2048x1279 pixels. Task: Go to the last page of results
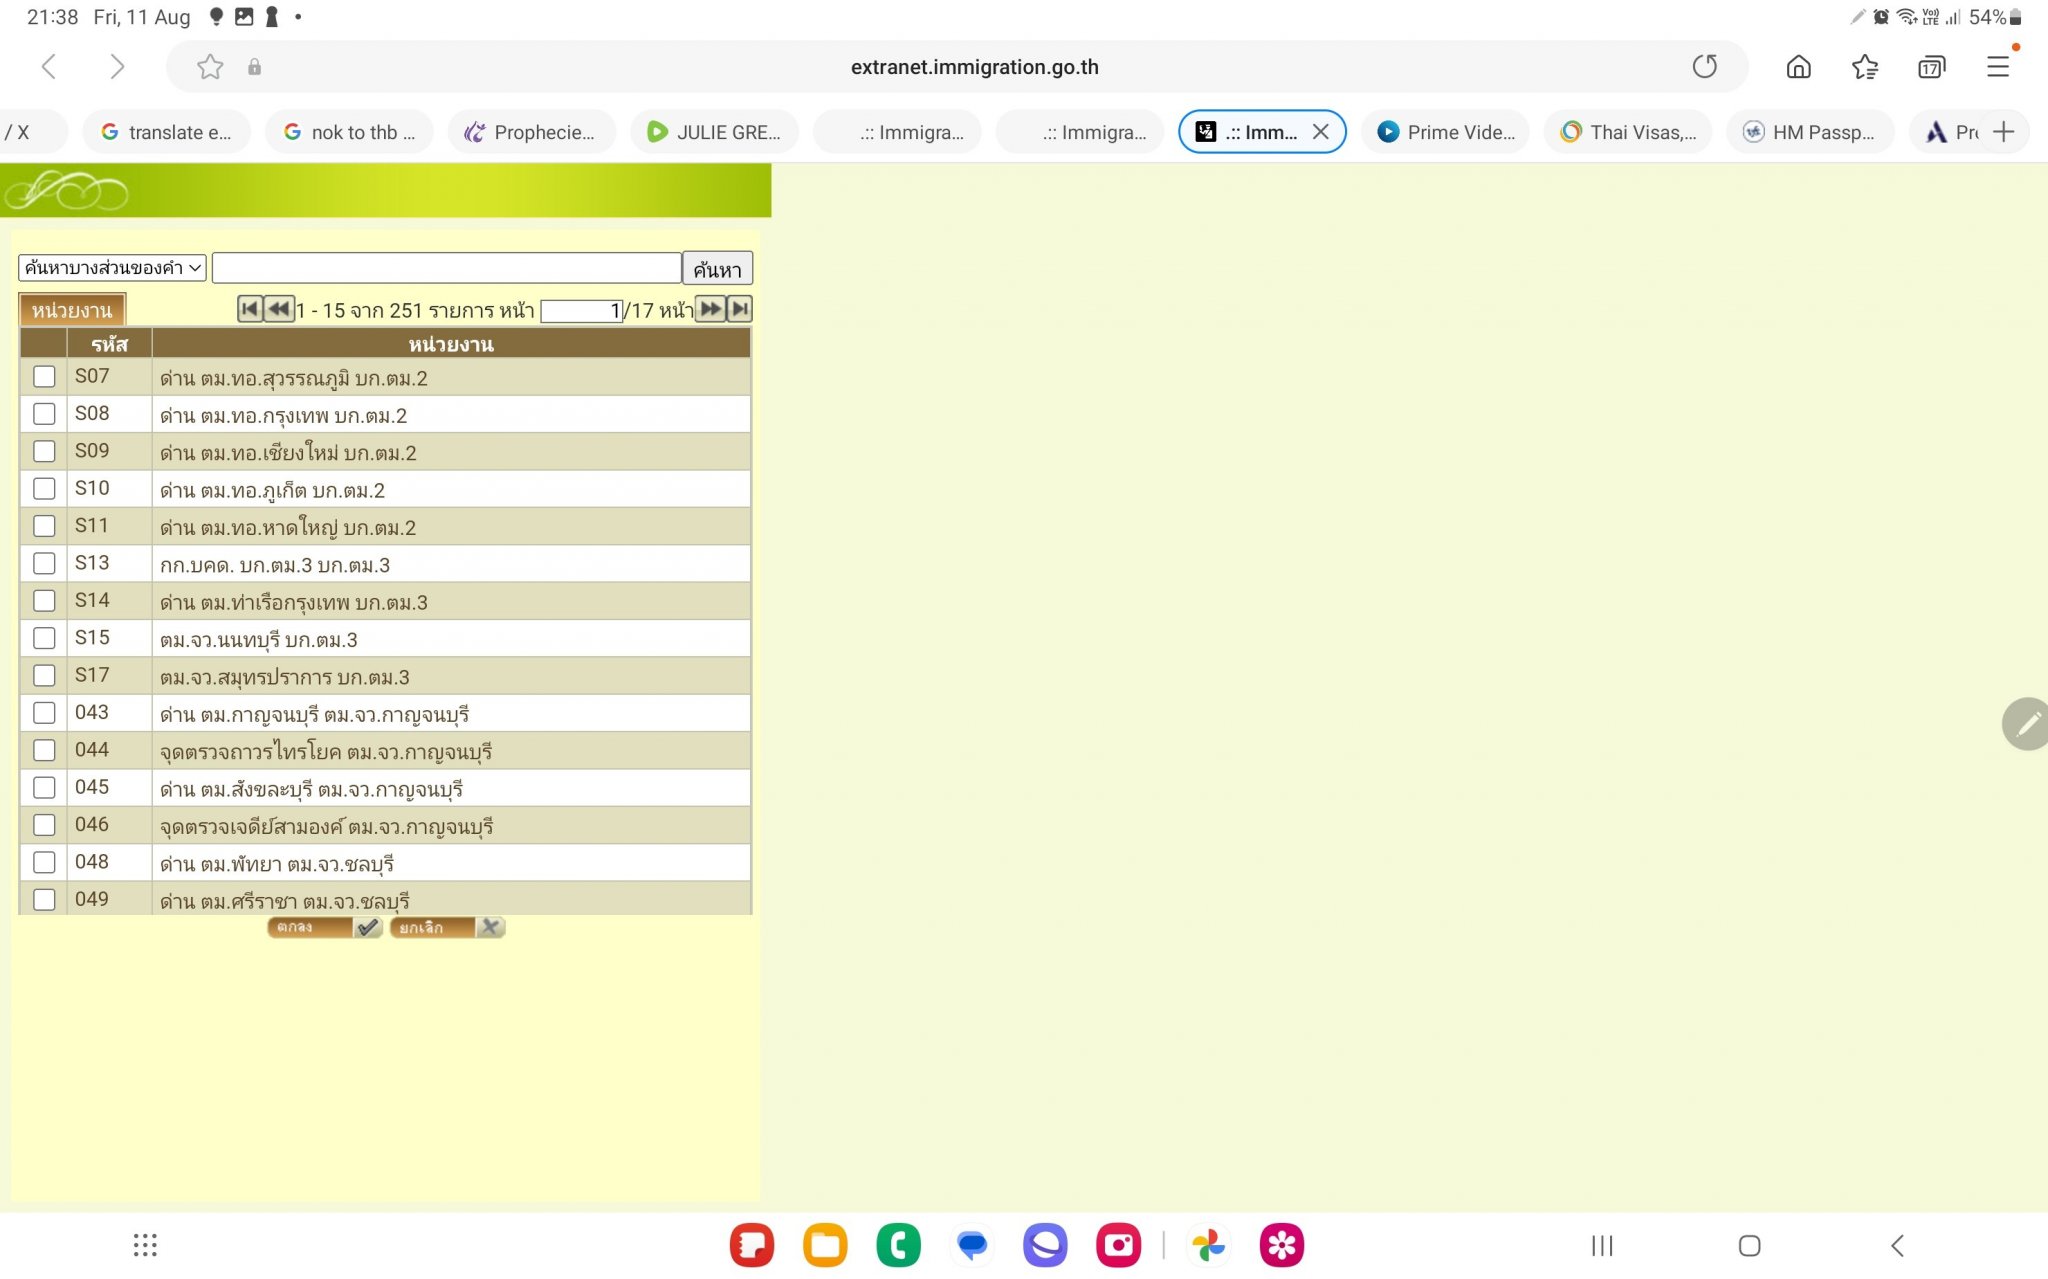click(740, 309)
